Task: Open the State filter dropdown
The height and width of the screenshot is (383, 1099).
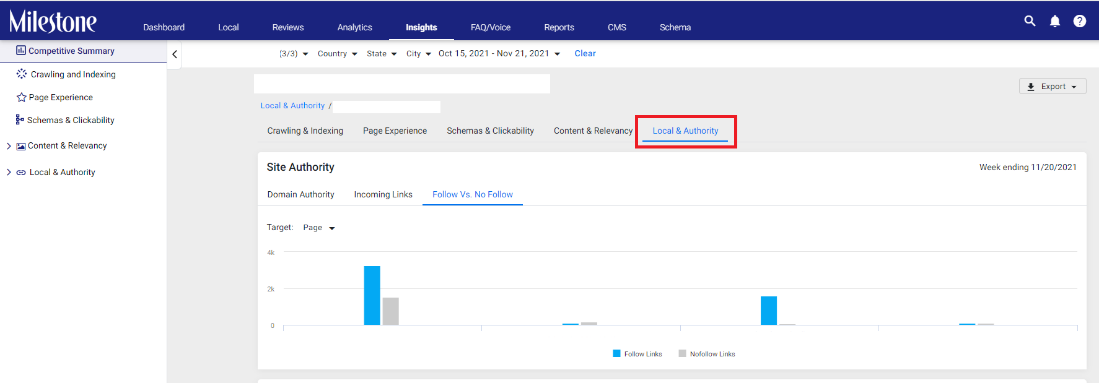Action: [x=381, y=53]
